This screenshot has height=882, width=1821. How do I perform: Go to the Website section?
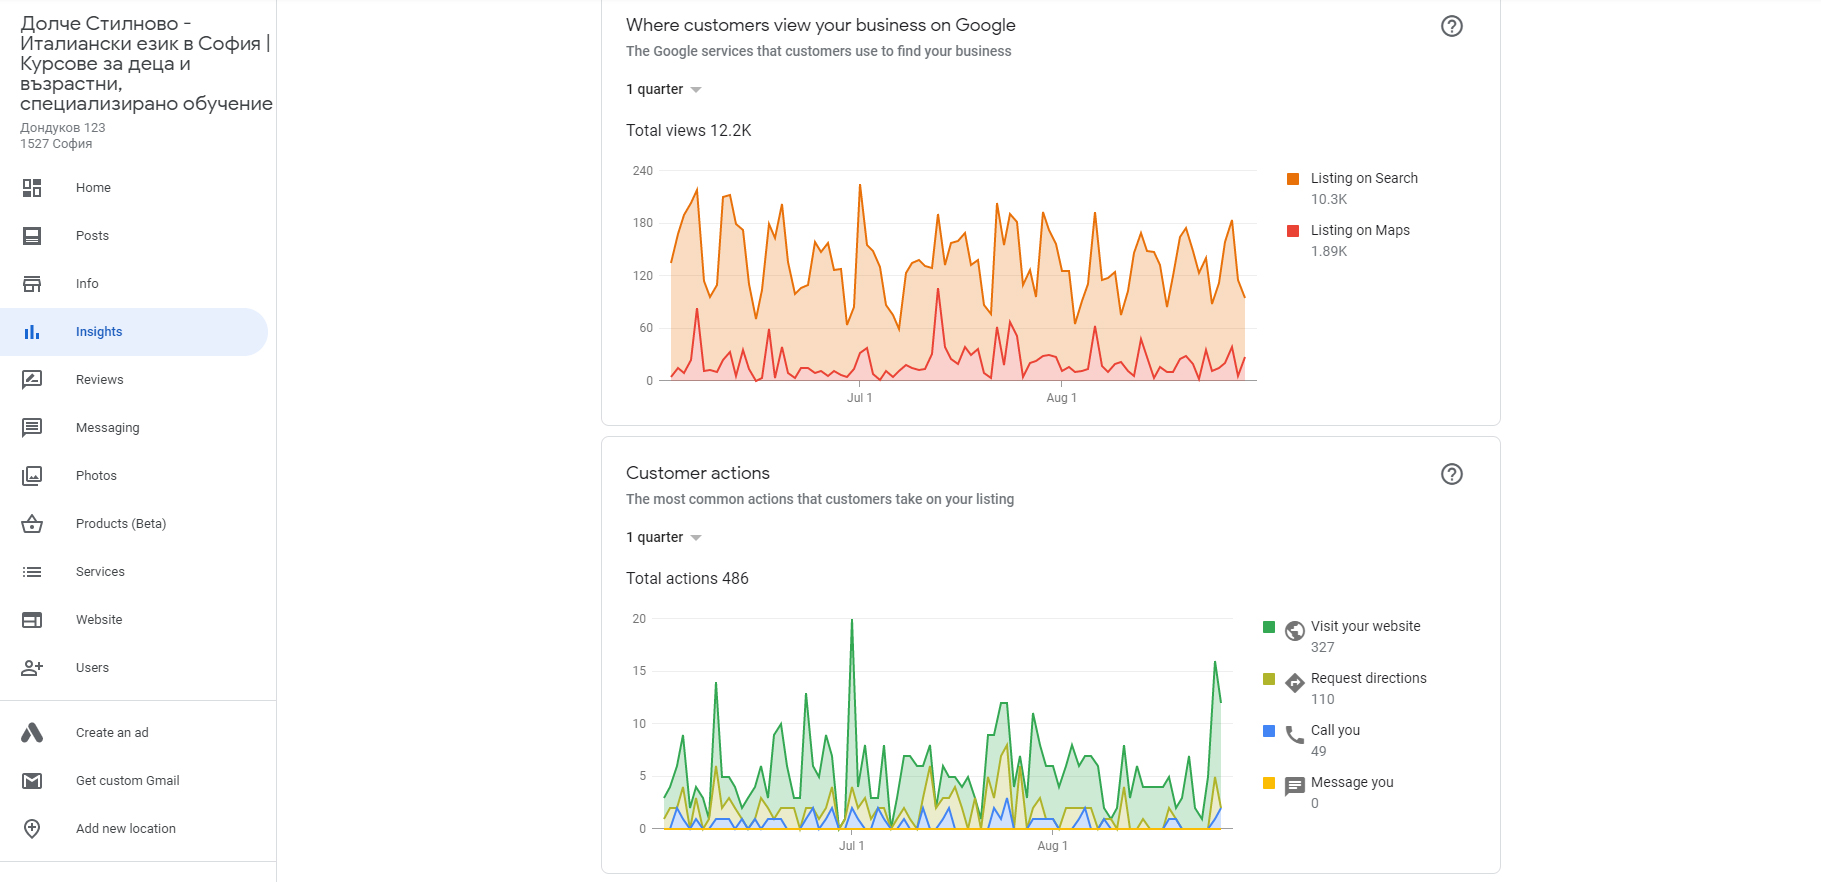point(99,620)
